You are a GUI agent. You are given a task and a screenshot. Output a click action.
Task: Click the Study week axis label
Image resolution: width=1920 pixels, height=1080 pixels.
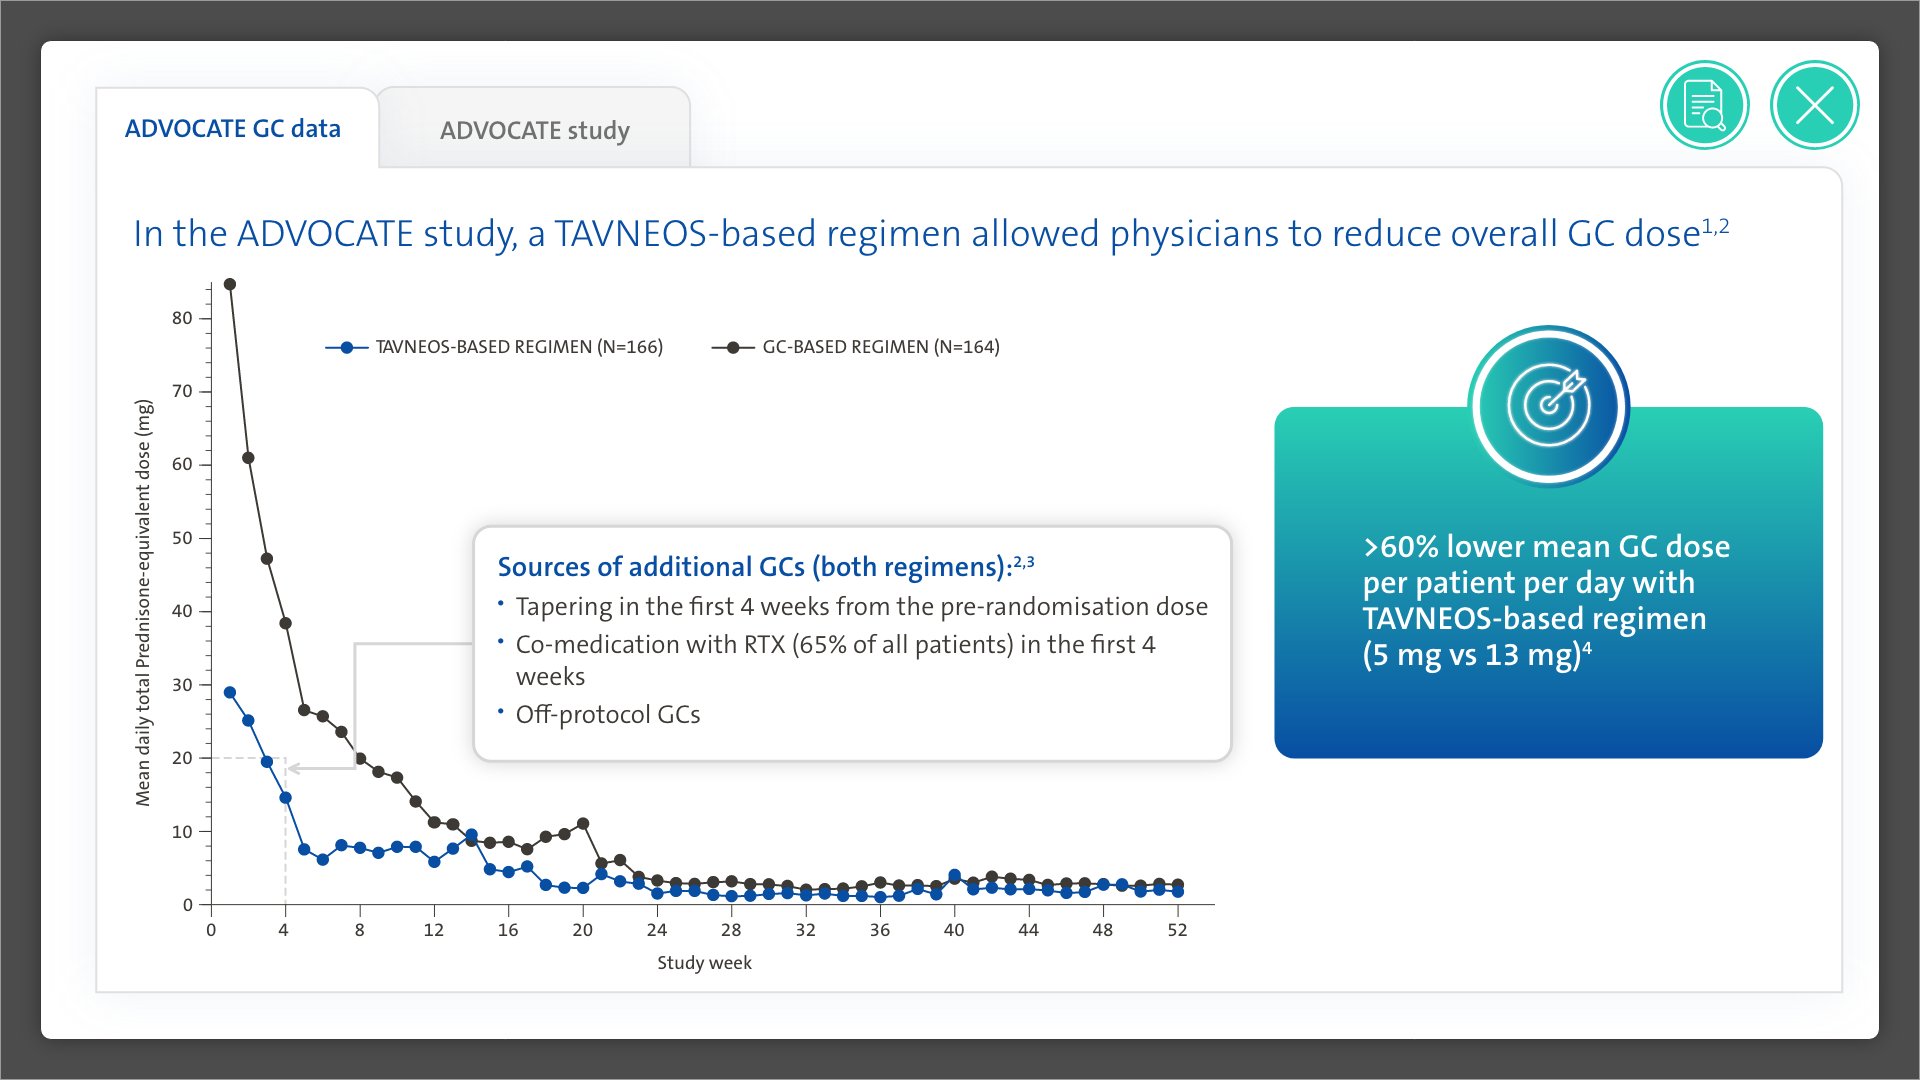coord(704,962)
